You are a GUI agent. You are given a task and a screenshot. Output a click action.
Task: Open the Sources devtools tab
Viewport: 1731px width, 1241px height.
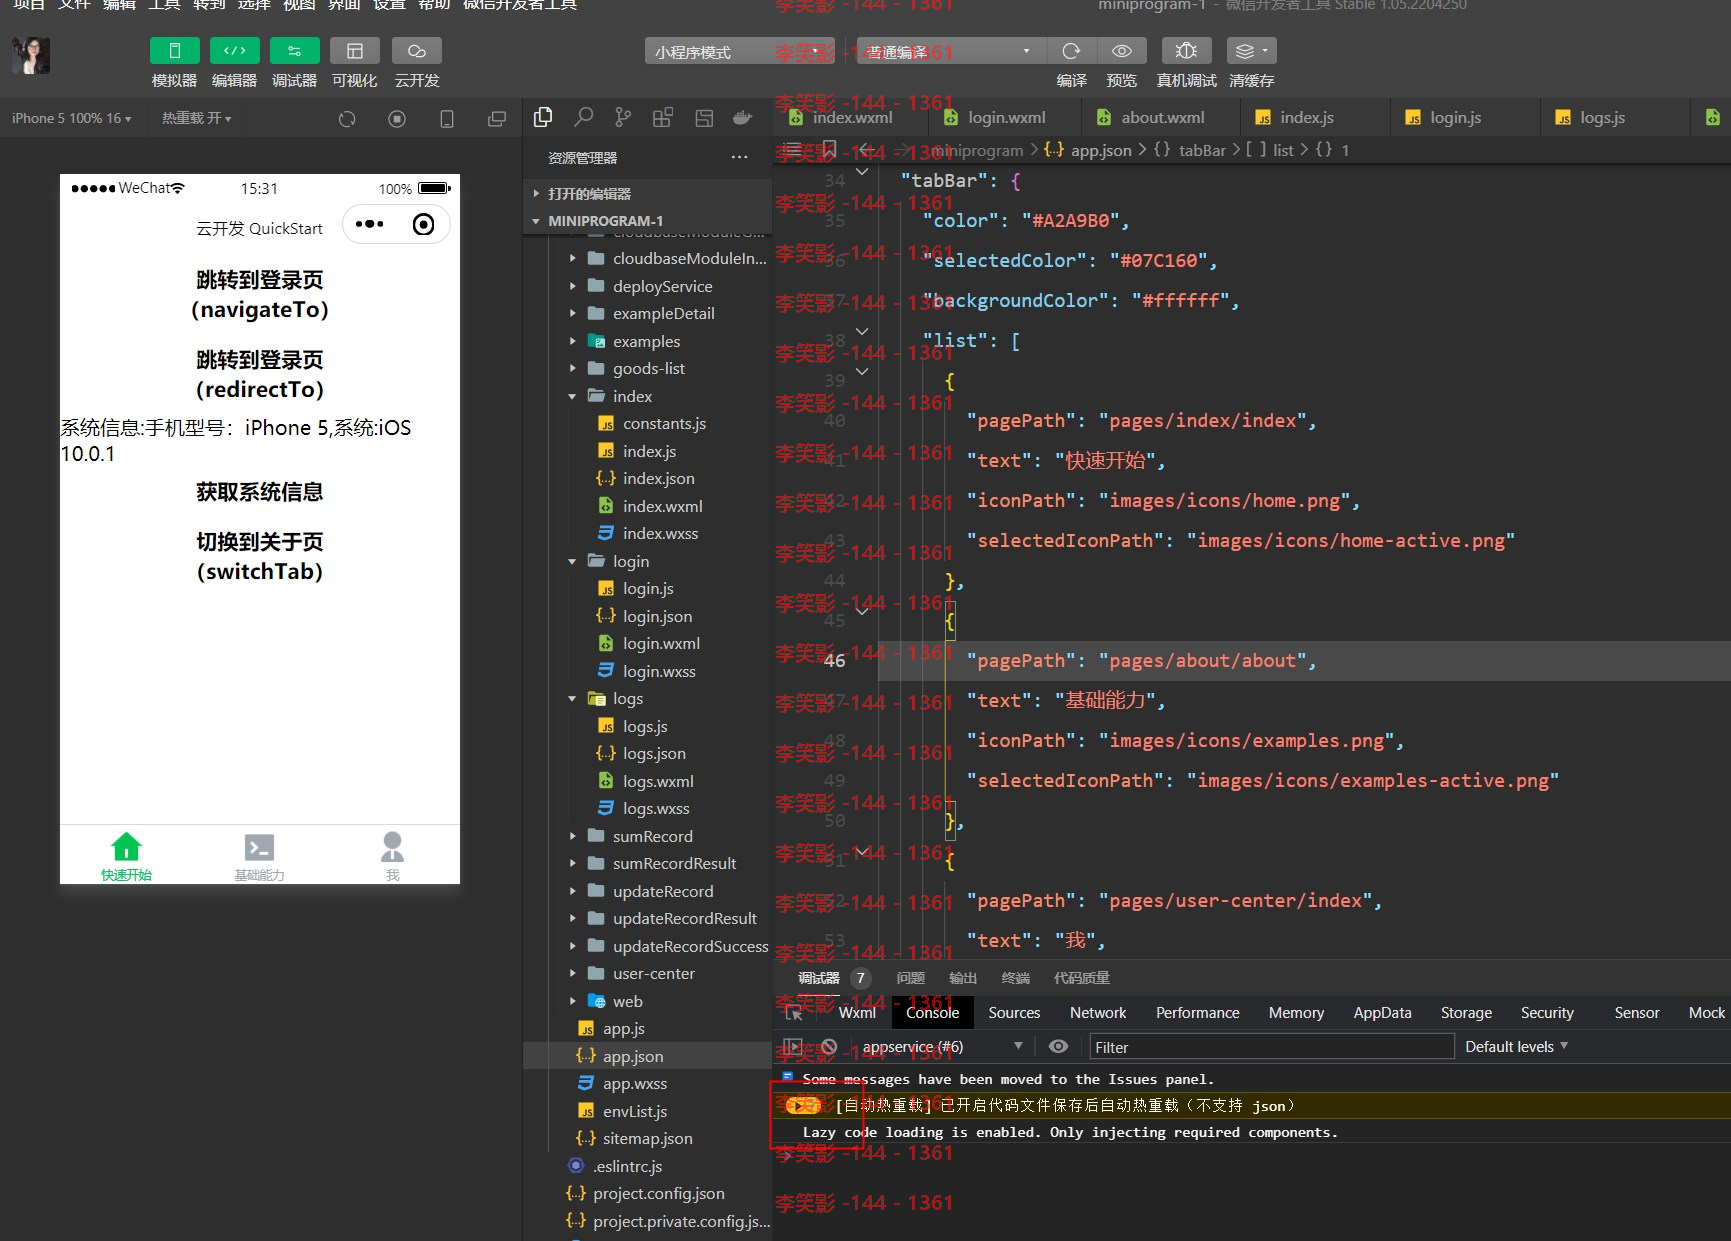point(1014,1012)
